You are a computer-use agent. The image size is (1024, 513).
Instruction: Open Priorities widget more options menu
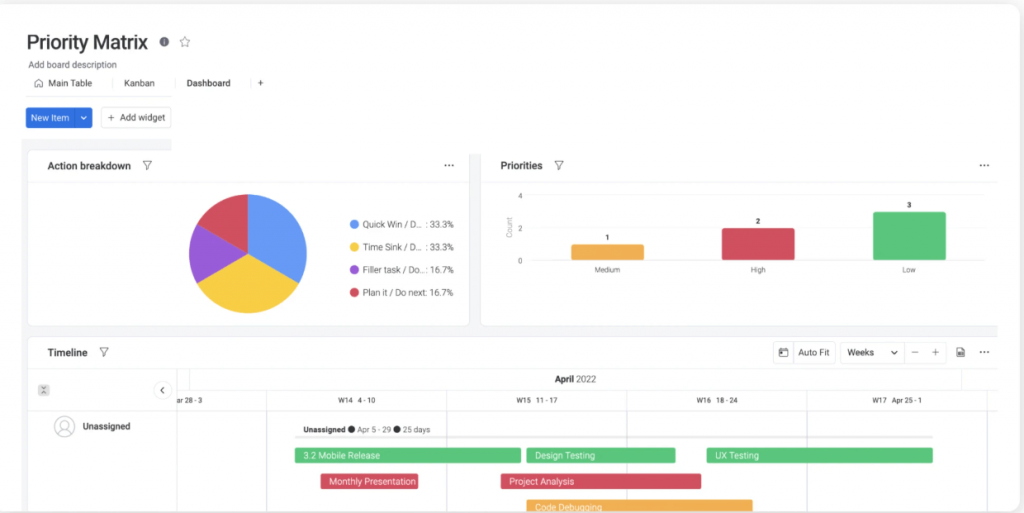pos(984,166)
